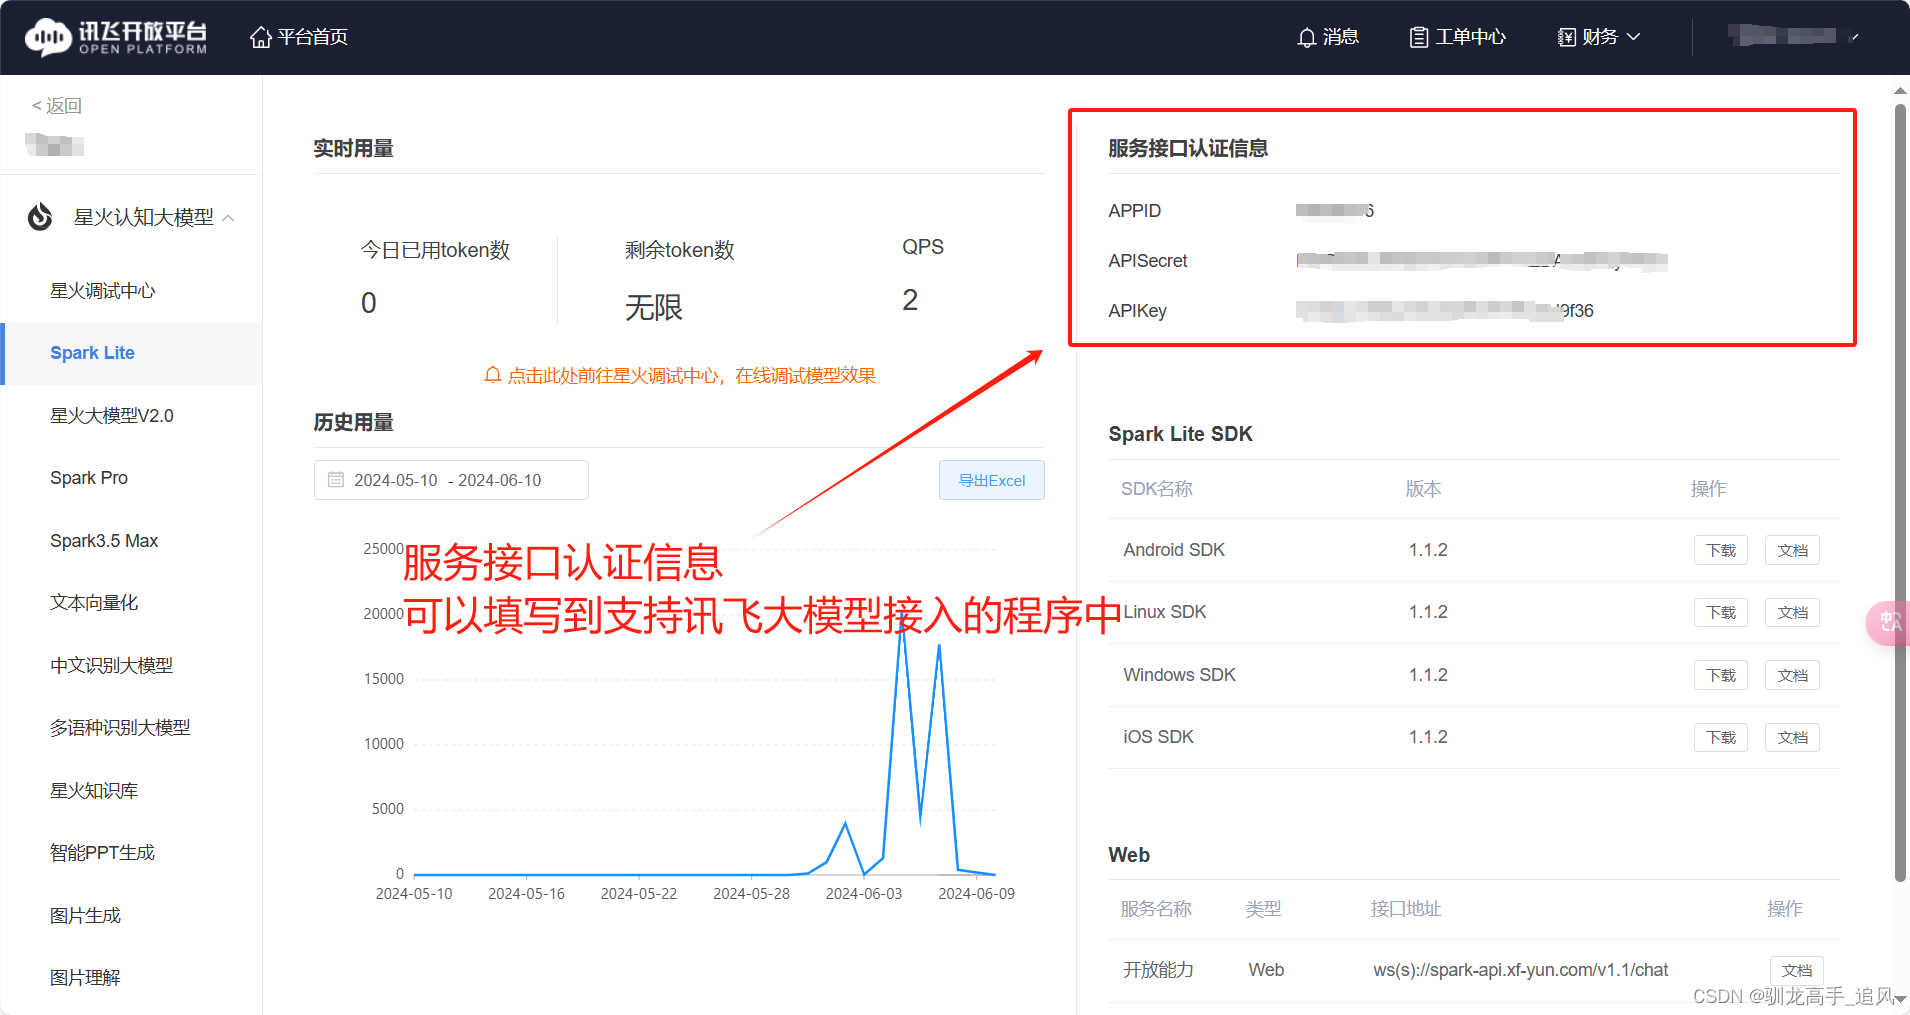Click the scrollbar up arrow
Viewport: 1910px width, 1015px height.
(1900, 91)
